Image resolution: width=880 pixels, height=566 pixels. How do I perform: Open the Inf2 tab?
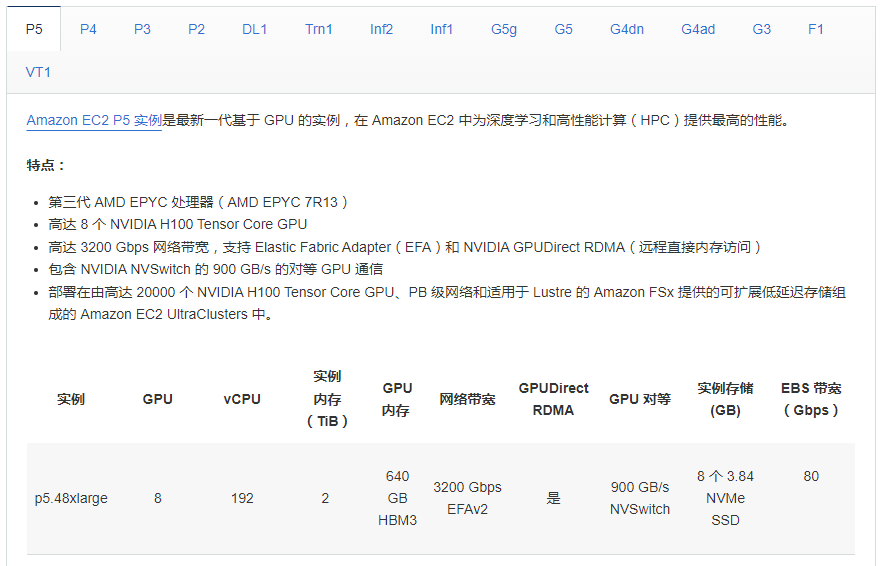point(381,29)
